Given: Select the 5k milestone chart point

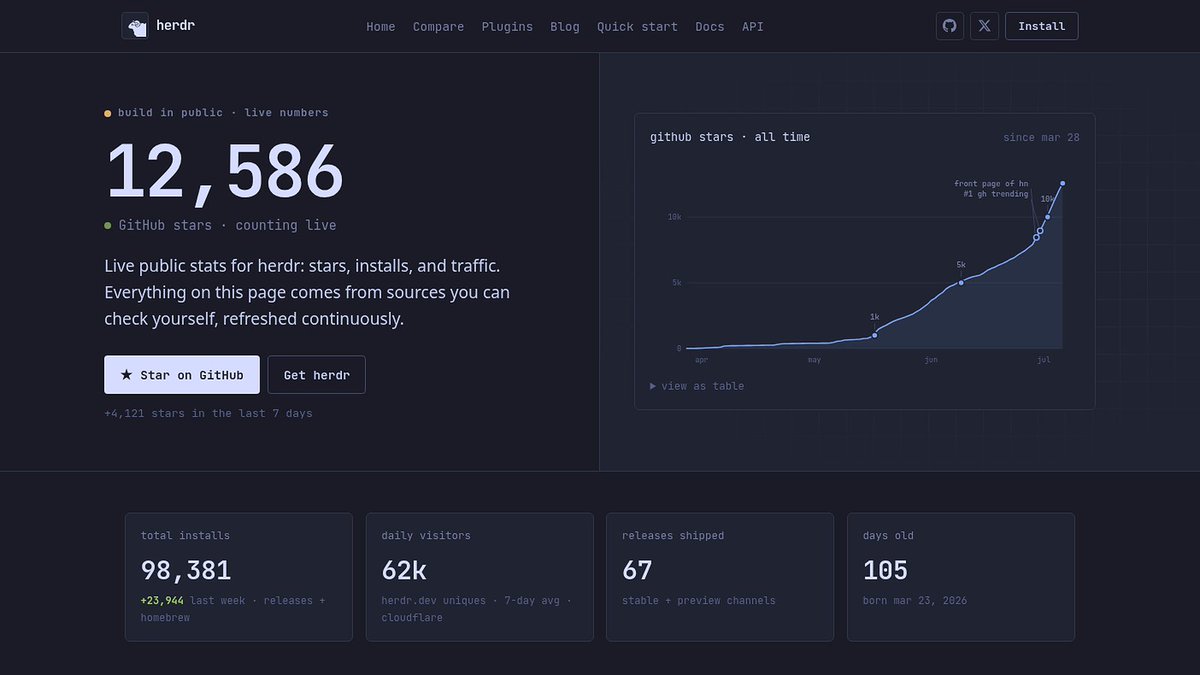Looking at the screenshot, I should (x=961, y=283).
